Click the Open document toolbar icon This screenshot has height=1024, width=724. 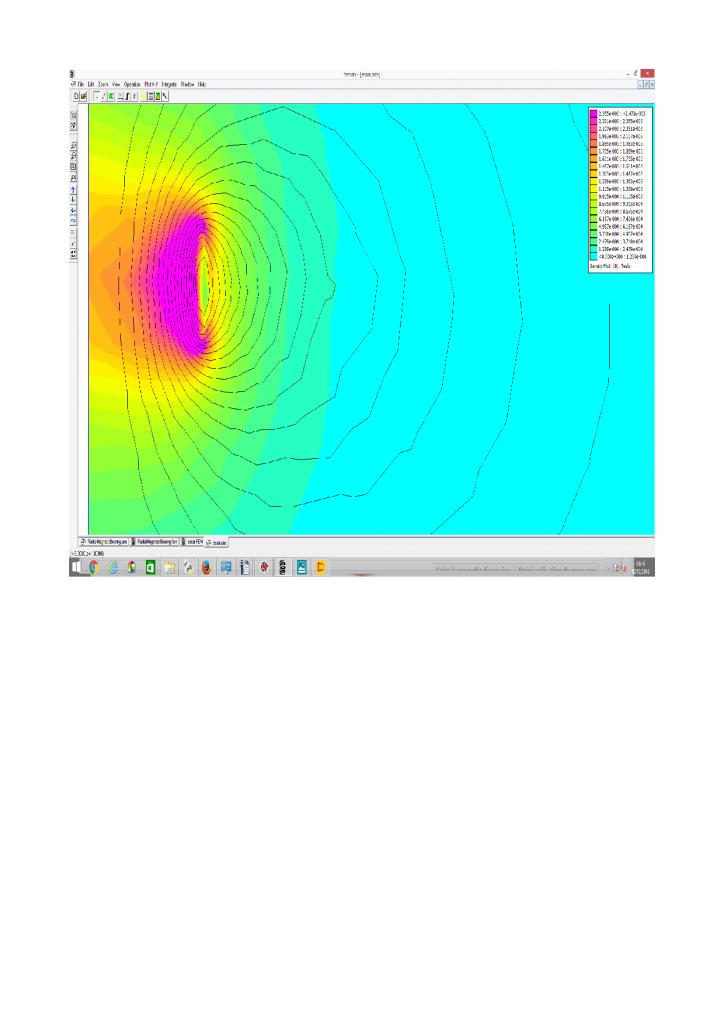pyautogui.click(x=84, y=96)
